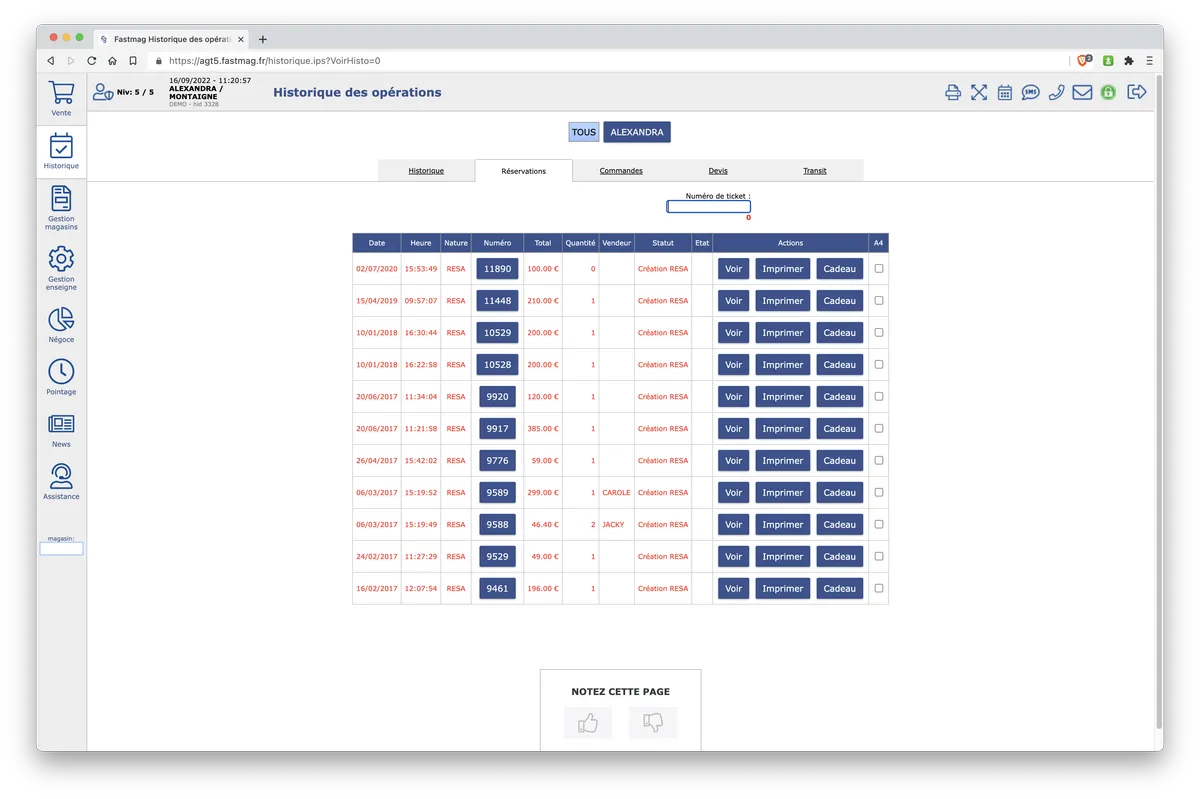Image resolution: width=1200 pixels, height=799 pixels.
Task: Tick the A4 checkbox for ticket 9461
Action: pos(879,588)
